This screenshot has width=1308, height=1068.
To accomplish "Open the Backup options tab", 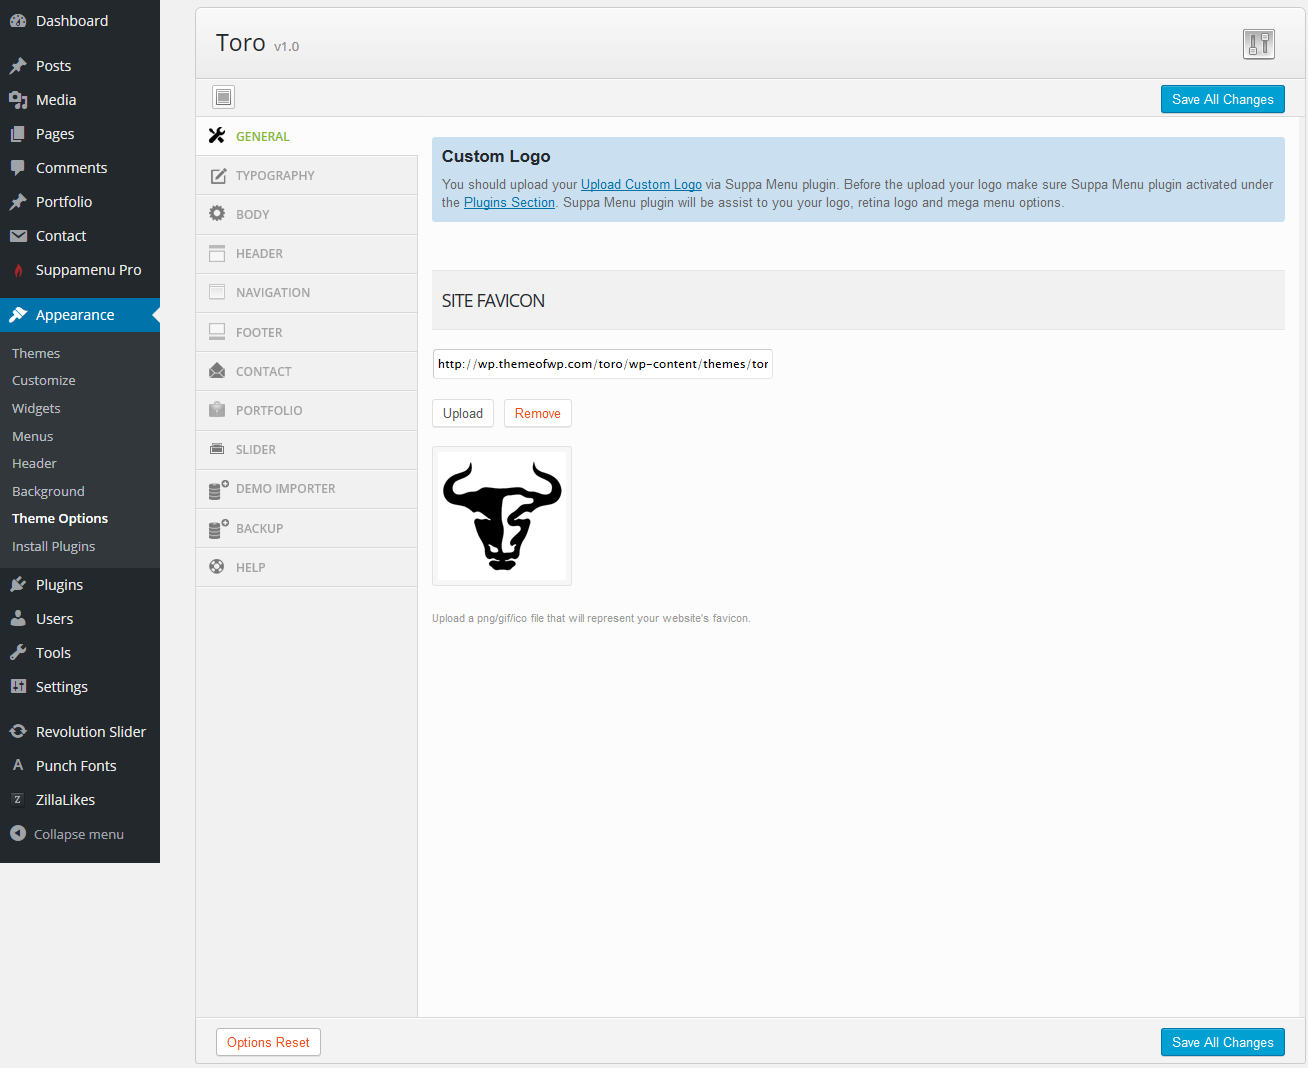I will click(x=307, y=528).
